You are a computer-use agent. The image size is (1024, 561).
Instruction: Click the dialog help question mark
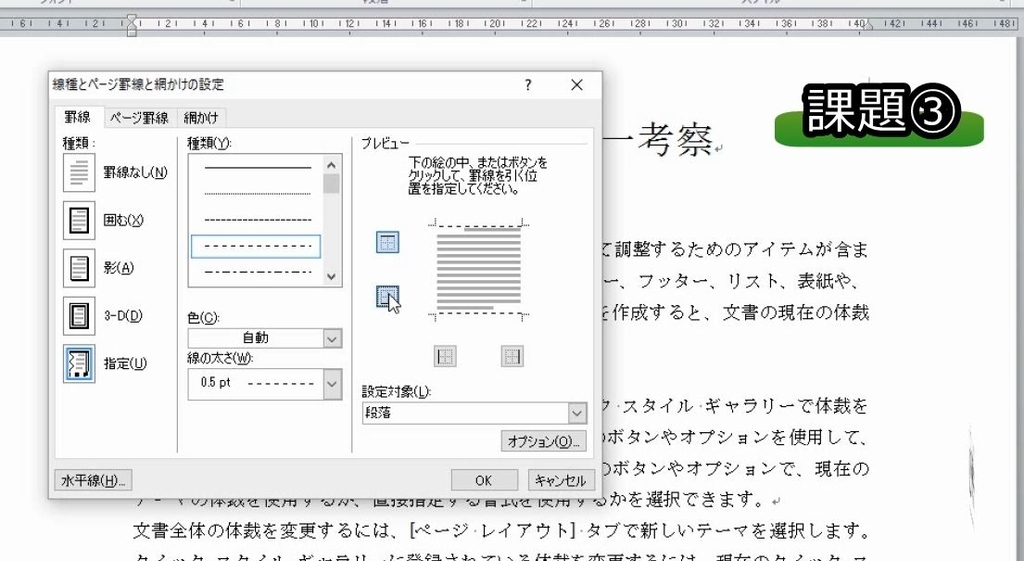(528, 85)
